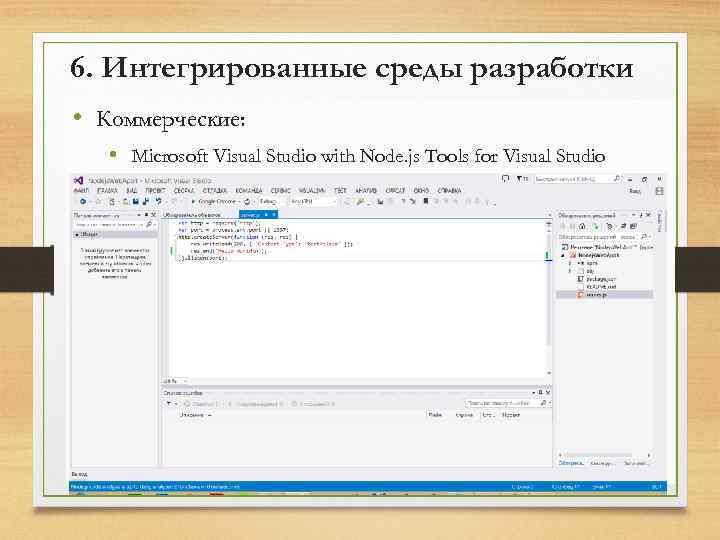Open the СБОРКА menu
The height and width of the screenshot is (540, 720).
(184, 191)
